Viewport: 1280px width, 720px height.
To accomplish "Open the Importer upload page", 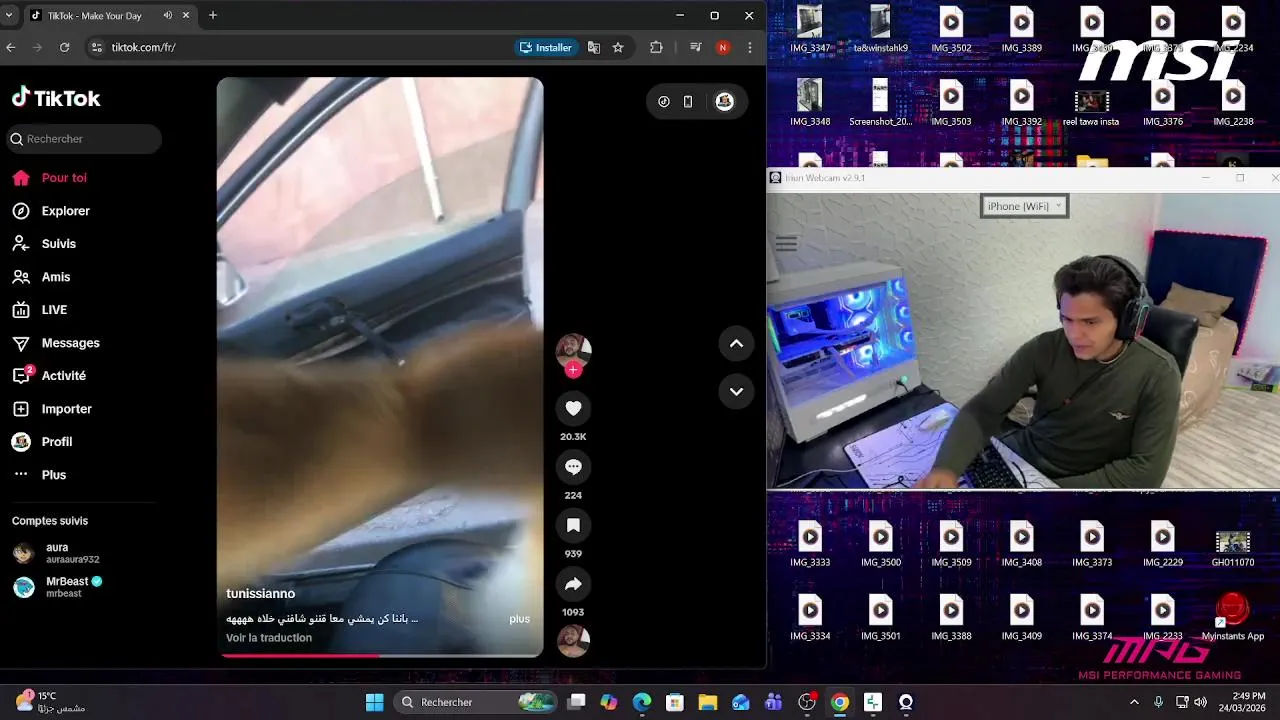I will [52, 409].
